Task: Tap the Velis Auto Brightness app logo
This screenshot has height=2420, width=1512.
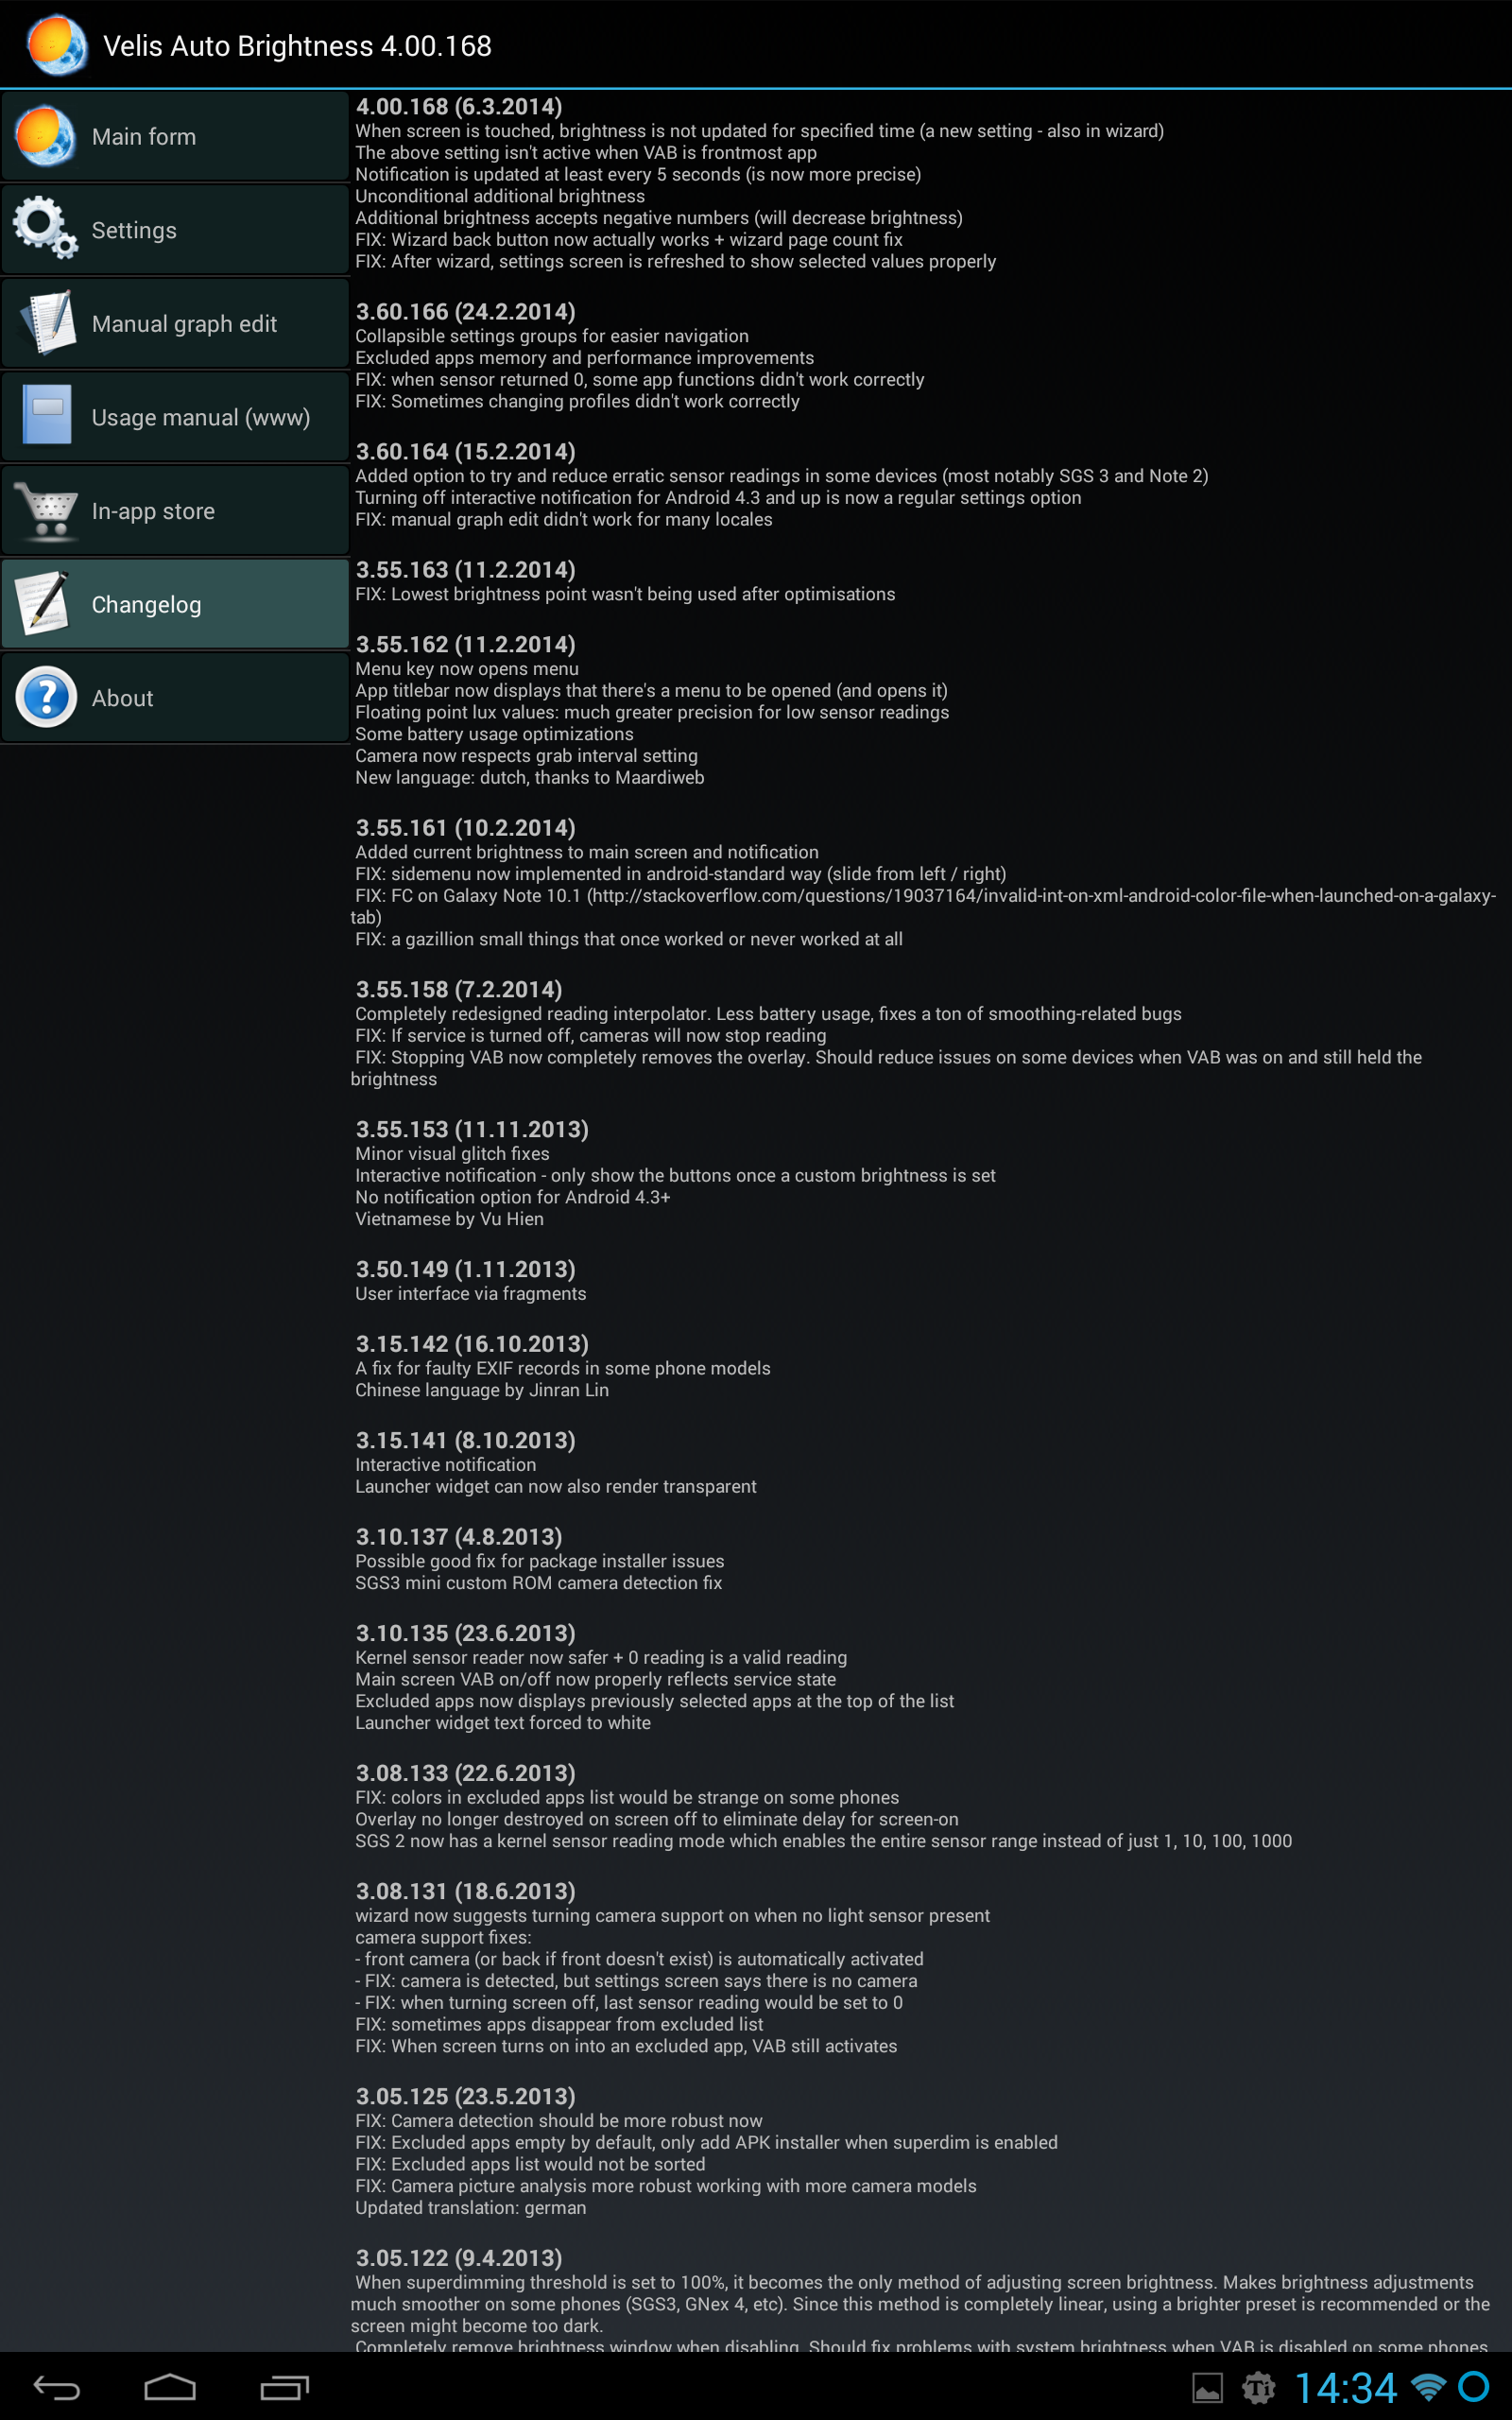Action: coord(57,45)
